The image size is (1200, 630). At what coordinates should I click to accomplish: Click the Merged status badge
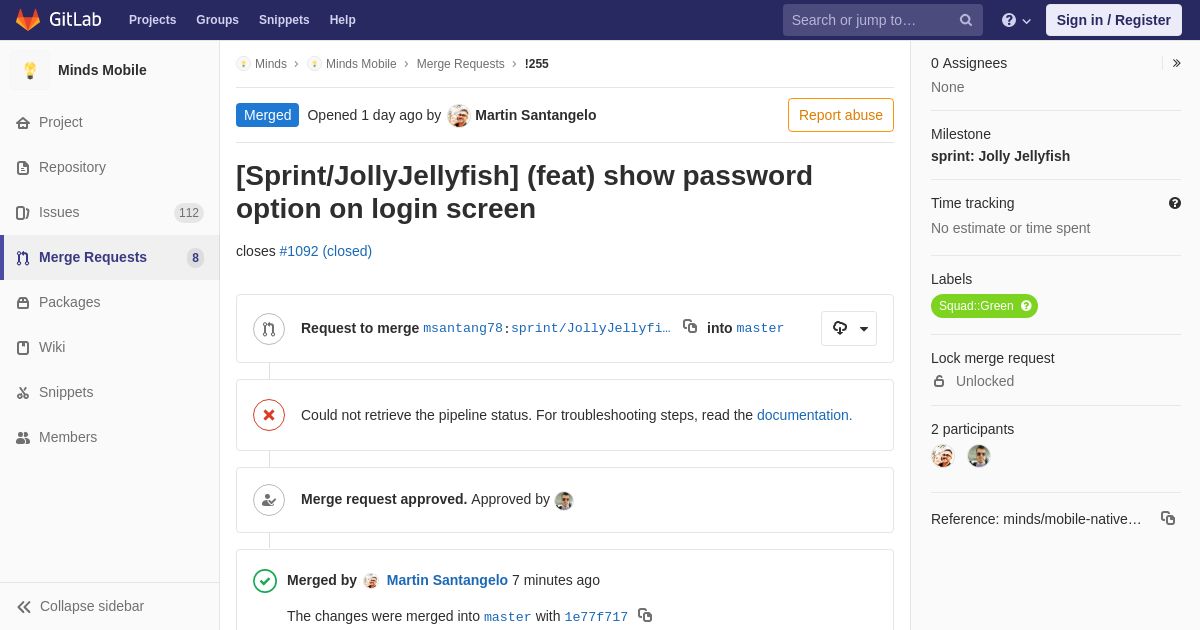[267, 115]
